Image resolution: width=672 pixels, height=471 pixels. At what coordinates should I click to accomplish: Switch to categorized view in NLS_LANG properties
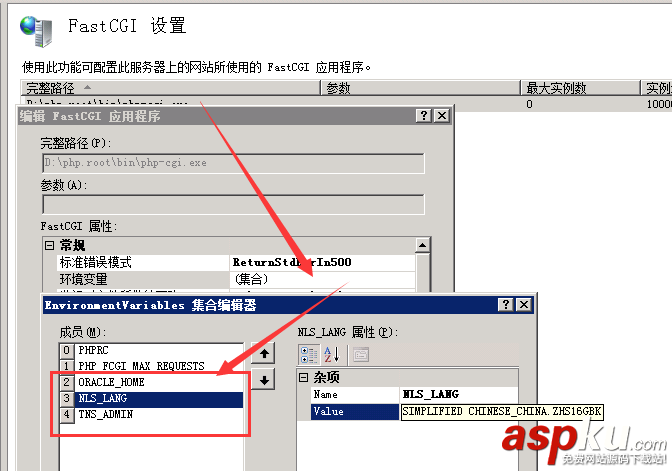[309, 354]
